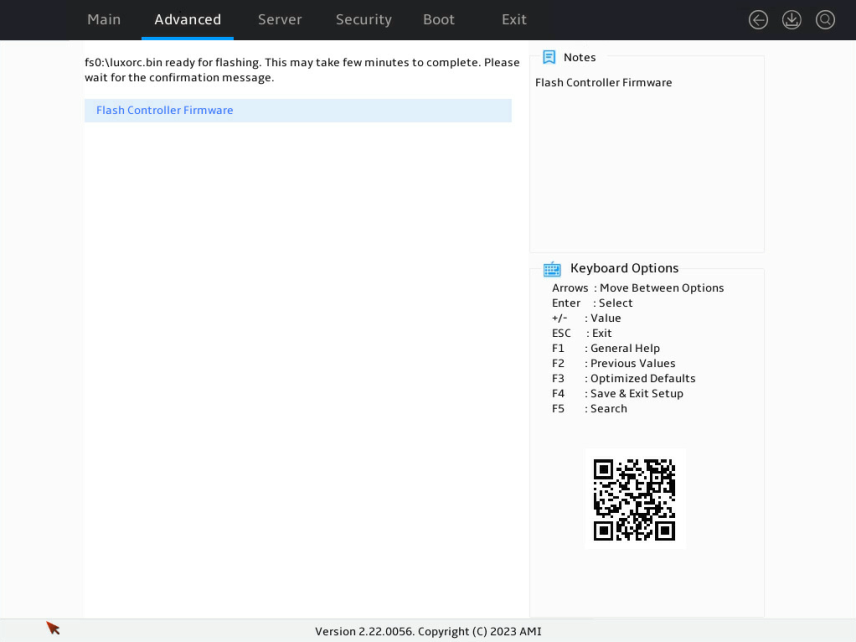Click the 'Flash Controller Firmware' note text
The image size is (856, 642).
point(603,82)
